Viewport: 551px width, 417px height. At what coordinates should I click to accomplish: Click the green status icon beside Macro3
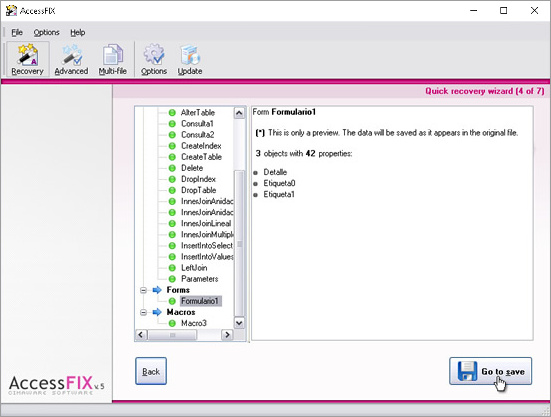coord(172,323)
